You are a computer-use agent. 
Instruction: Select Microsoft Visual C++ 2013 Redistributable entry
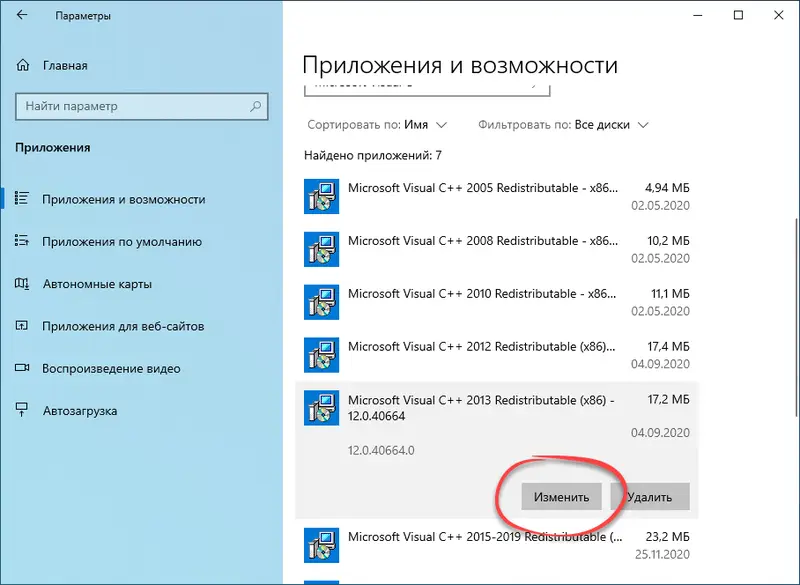(x=496, y=450)
